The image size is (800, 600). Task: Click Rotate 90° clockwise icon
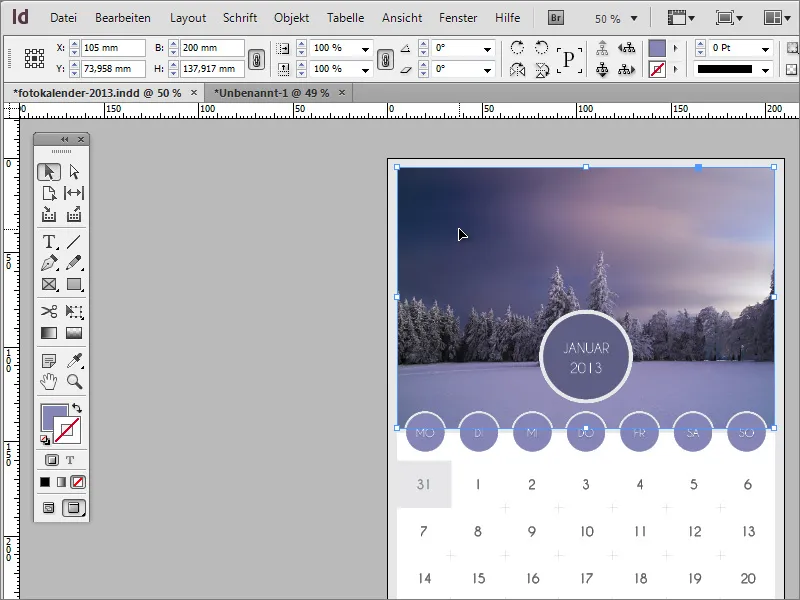coord(517,48)
